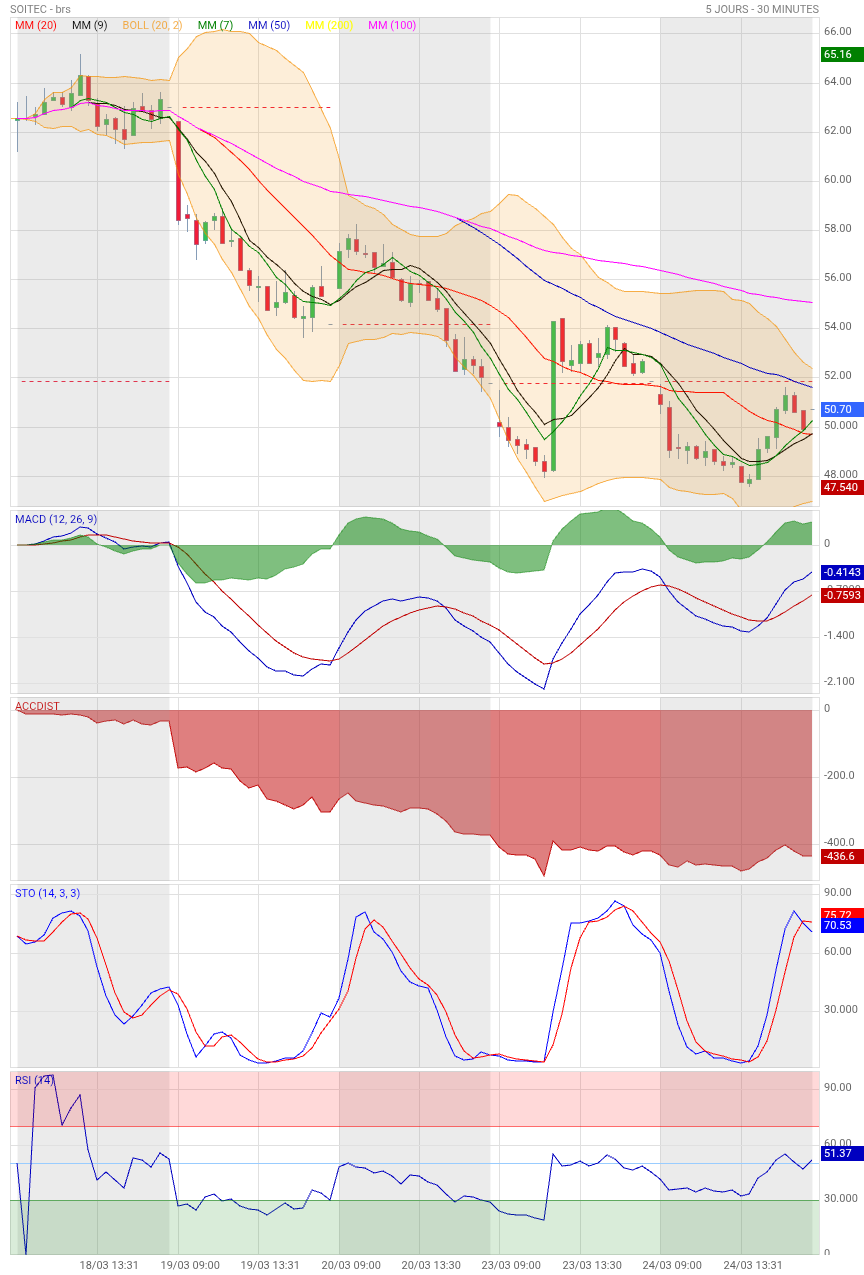Click the blue 50.70 current price tag
This screenshot has width=864, height=1275.
[842, 409]
